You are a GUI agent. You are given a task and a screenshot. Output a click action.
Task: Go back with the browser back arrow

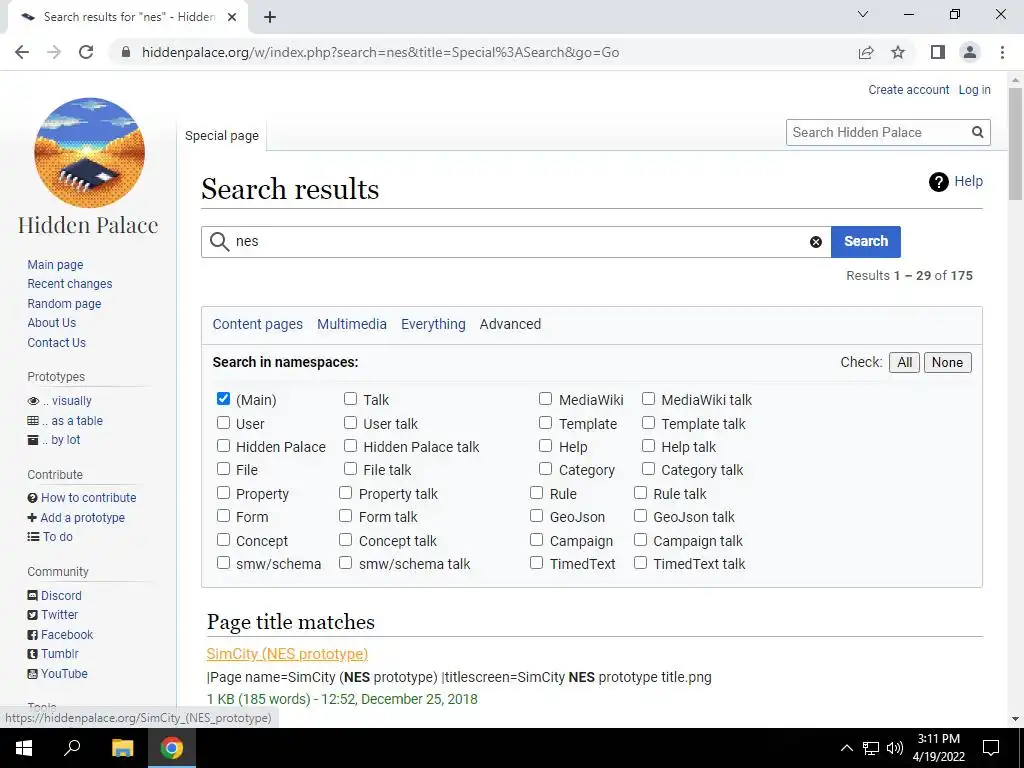tap(22, 52)
